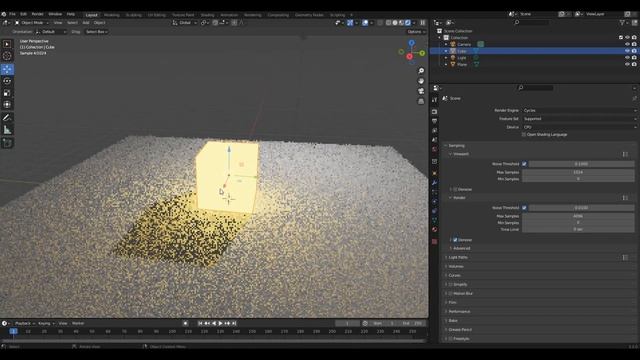The height and width of the screenshot is (360, 640).
Task: Click the navigation gizmo red X axis
Action: pos(409,57)
